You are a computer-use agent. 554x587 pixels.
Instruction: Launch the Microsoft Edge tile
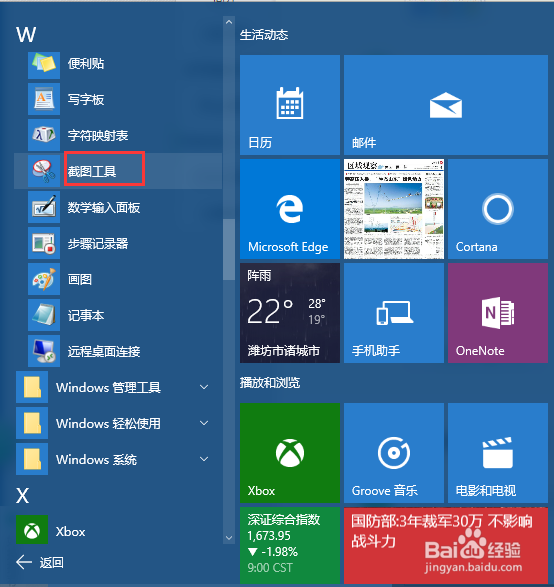[290, 209]
